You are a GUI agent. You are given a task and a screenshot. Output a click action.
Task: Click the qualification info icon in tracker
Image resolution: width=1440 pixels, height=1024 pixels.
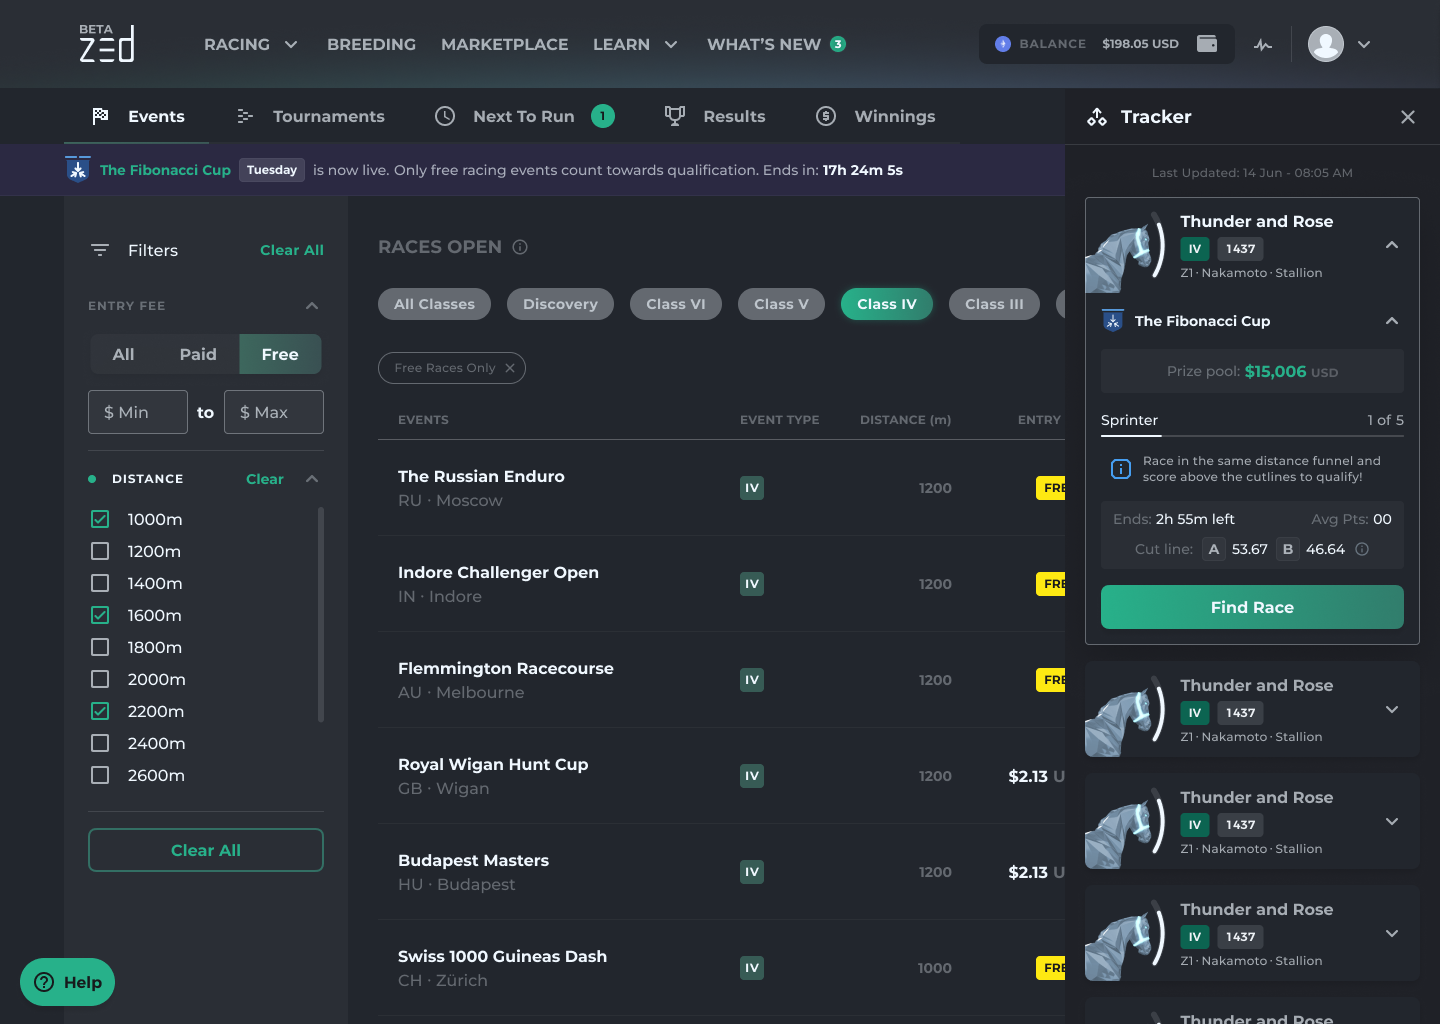tap(1121, 469)
